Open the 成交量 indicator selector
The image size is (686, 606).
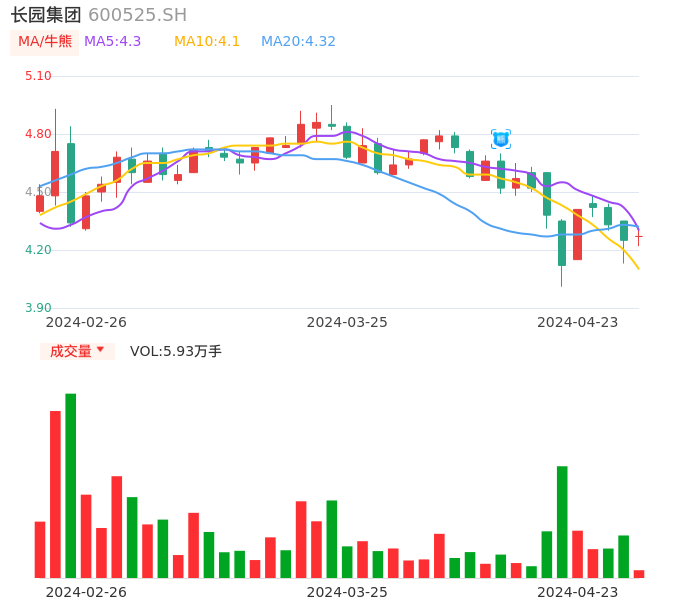tap(71, 351)
